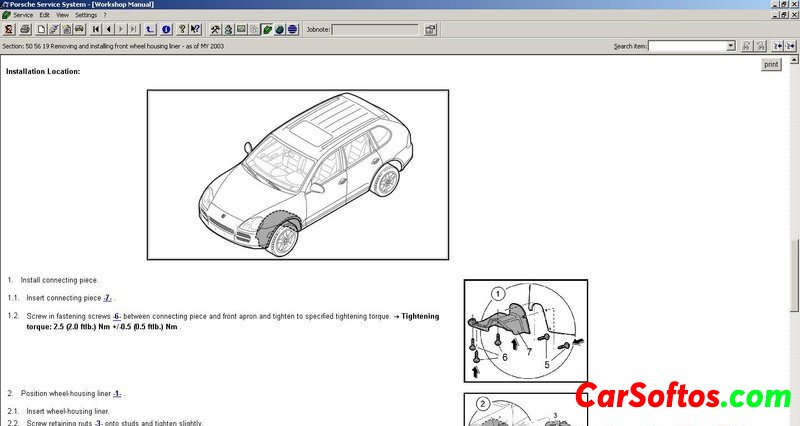Expand the Search item dropdown arrow
The image size is (800, 426).
[x=731, y=46]
